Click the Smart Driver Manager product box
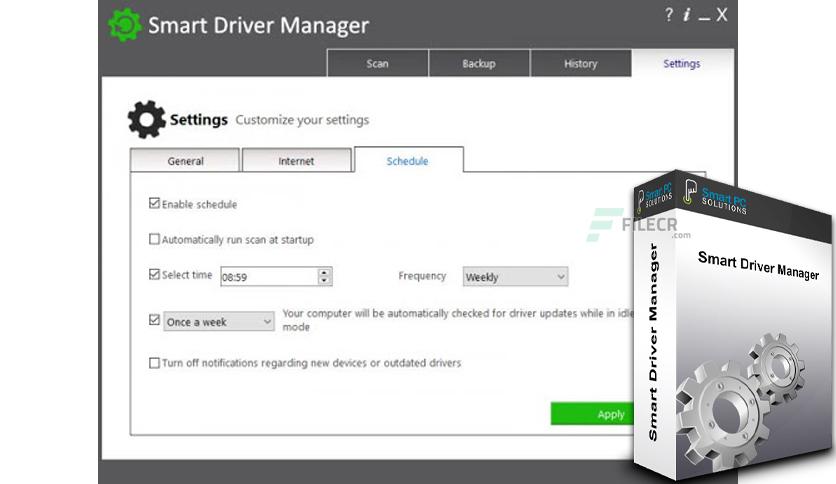Screen dimensions: 836x484 tap(732, 325)
